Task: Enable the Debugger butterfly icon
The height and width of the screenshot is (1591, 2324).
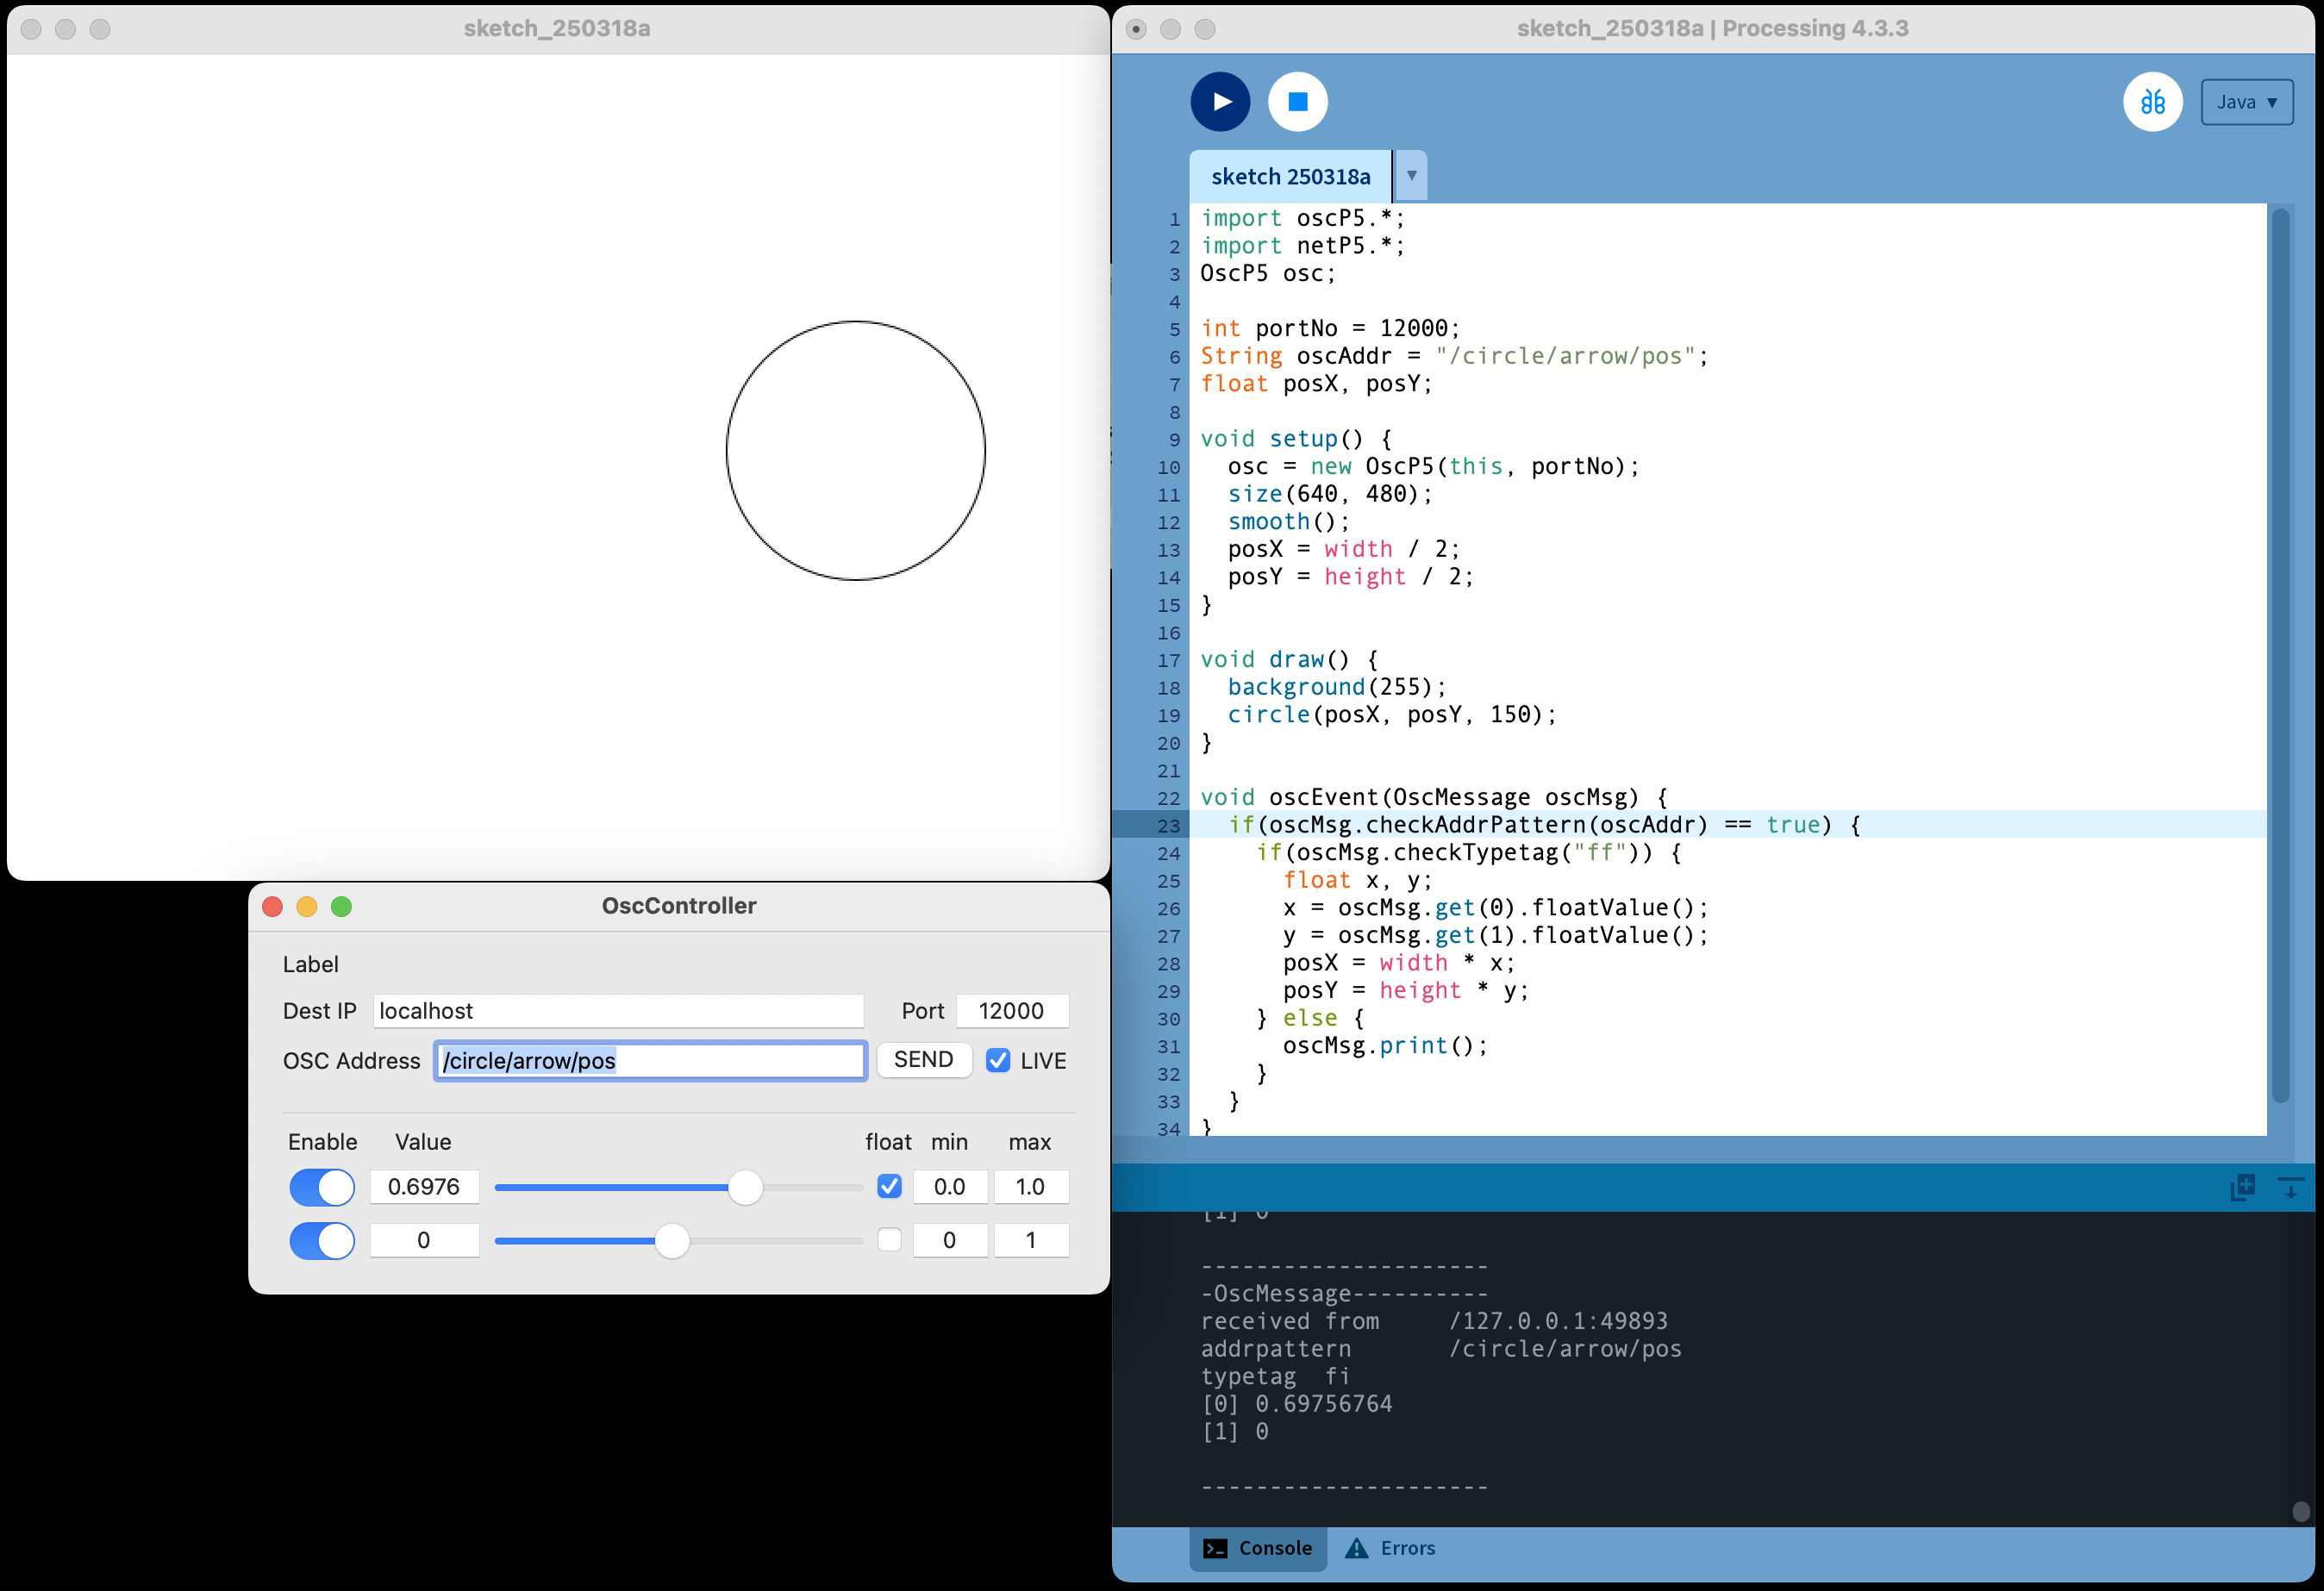Action: (2153, 102)
